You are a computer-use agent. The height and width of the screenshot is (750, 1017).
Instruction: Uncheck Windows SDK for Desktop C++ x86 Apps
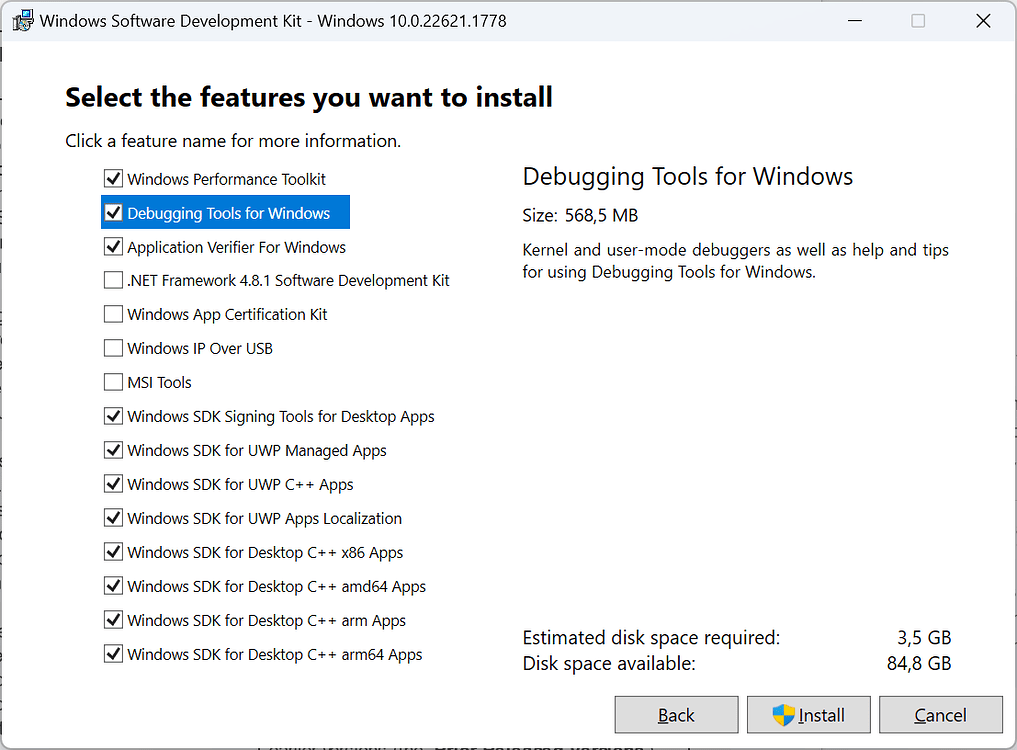click(113, 552)
